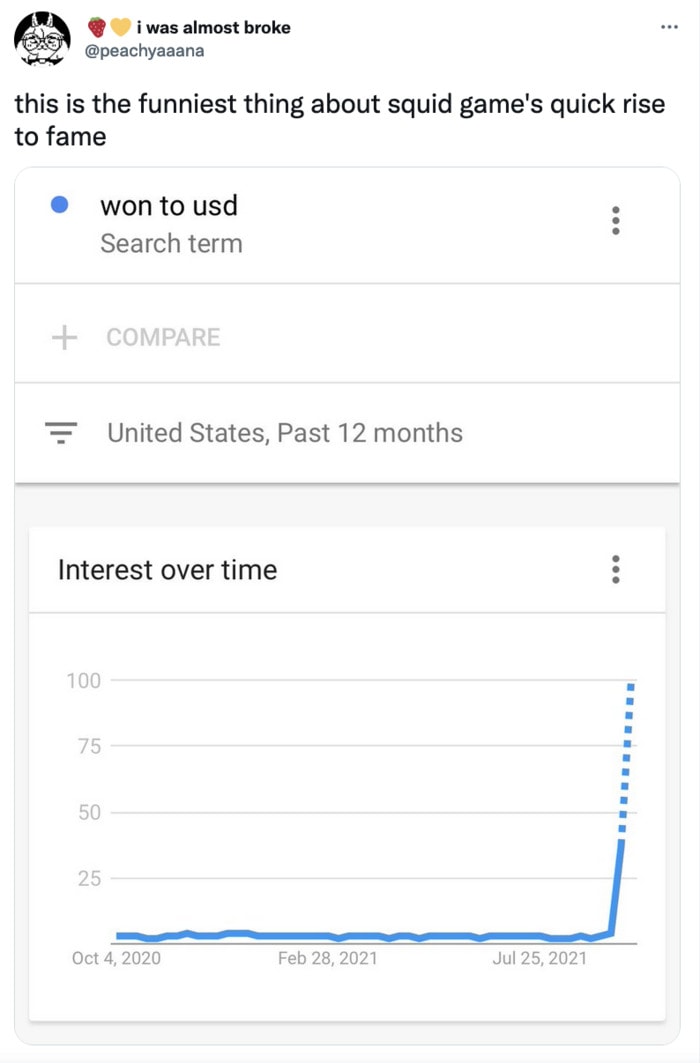Open the 'Interest over time' three-dot menu

tap(615, 569)
